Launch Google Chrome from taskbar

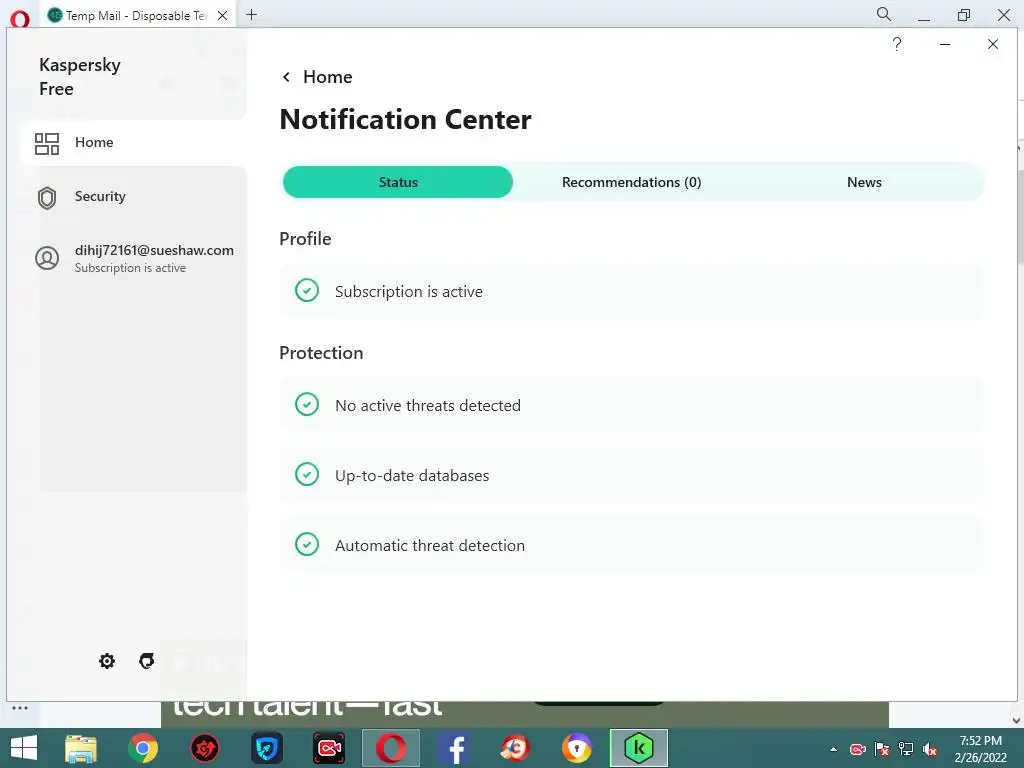[143, 748]
